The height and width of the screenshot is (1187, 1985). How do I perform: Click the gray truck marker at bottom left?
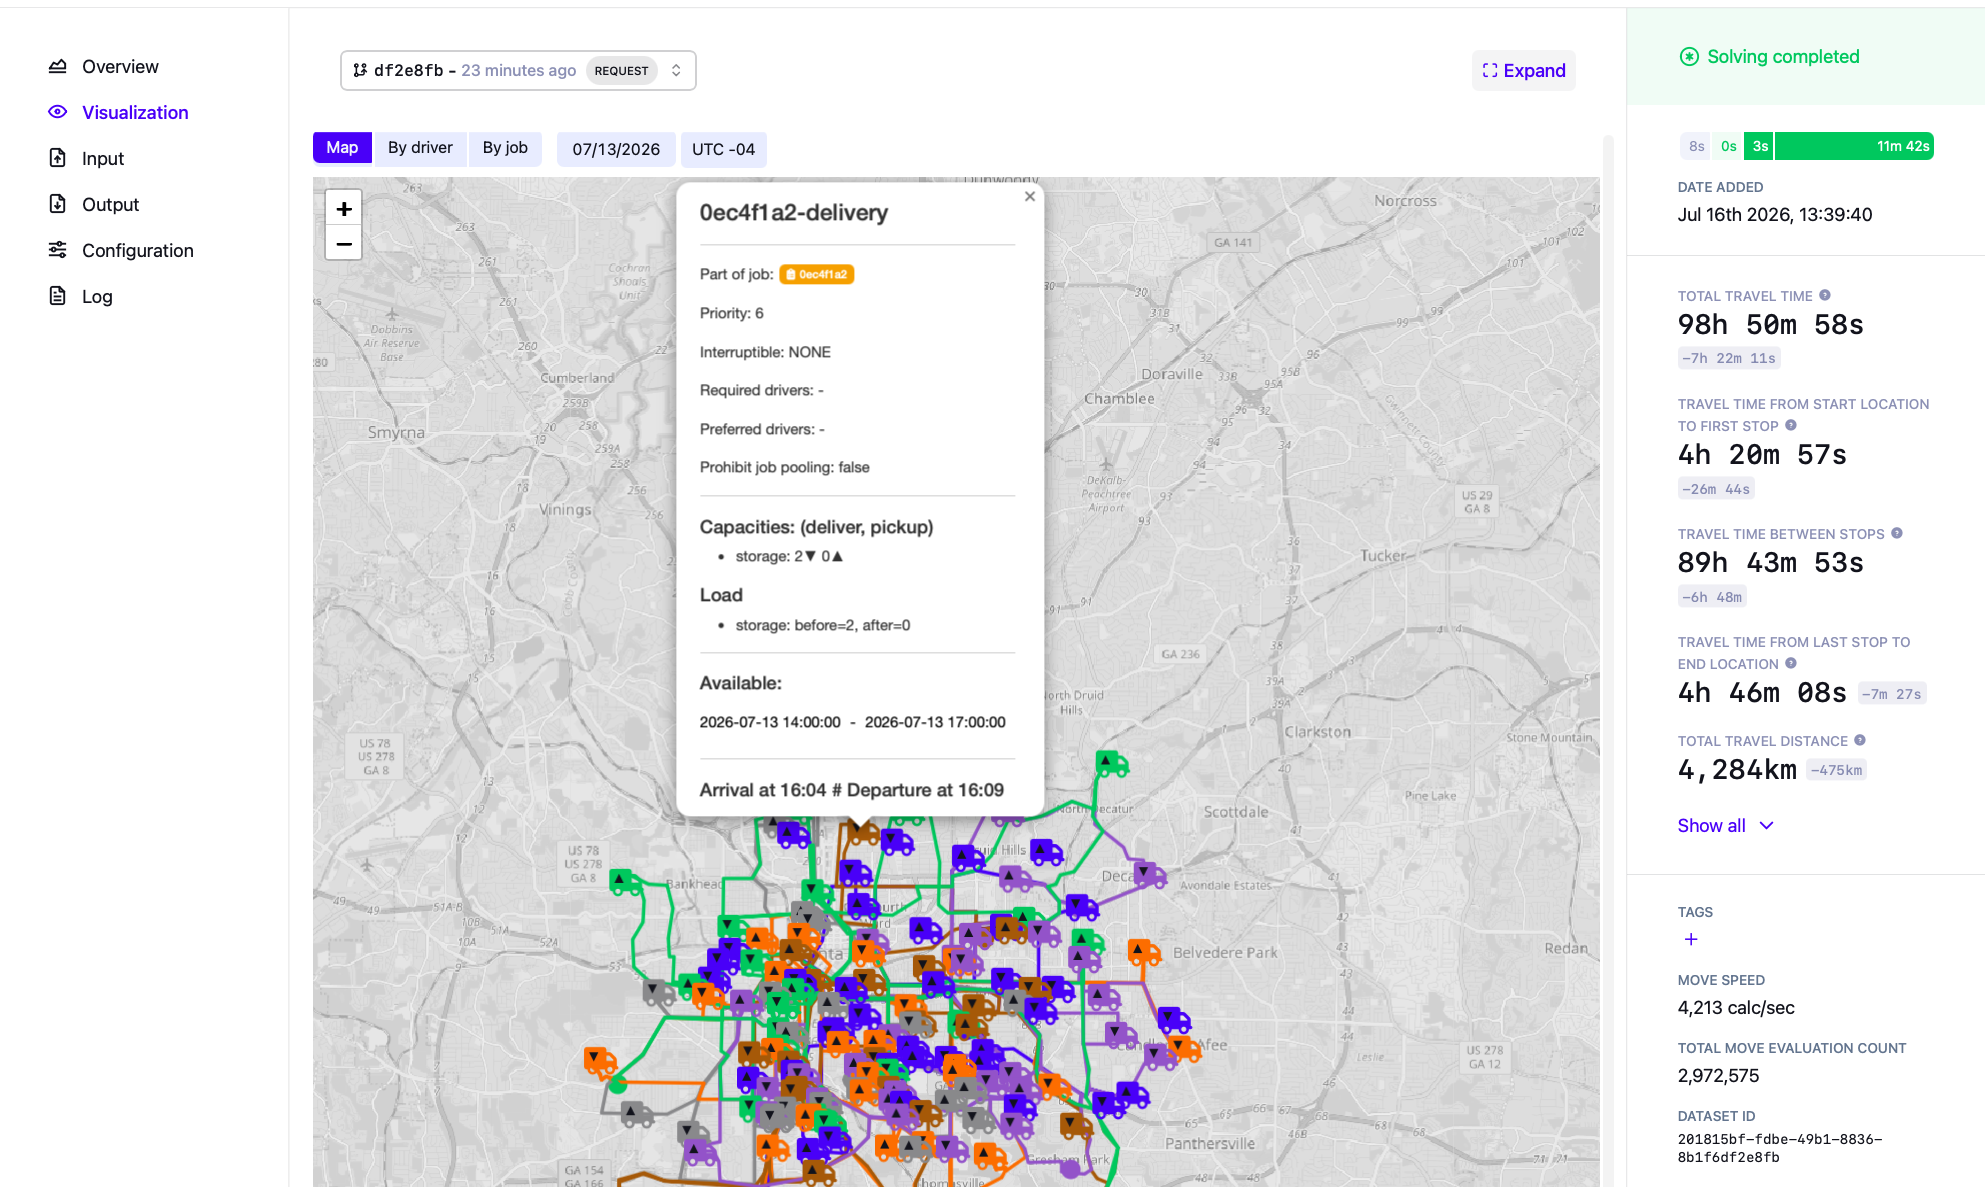pos(636,1113)
